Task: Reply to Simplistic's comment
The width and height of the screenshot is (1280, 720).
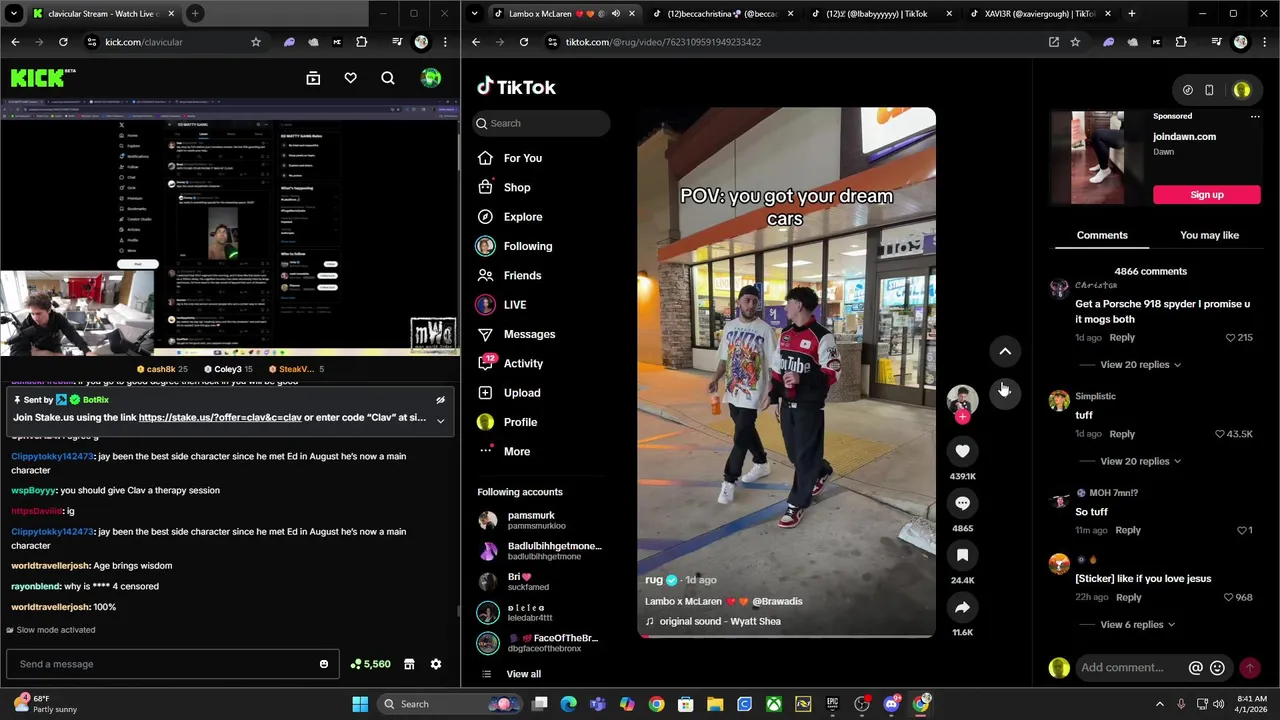Action: pyautogui.click(x=1122, y=434)
